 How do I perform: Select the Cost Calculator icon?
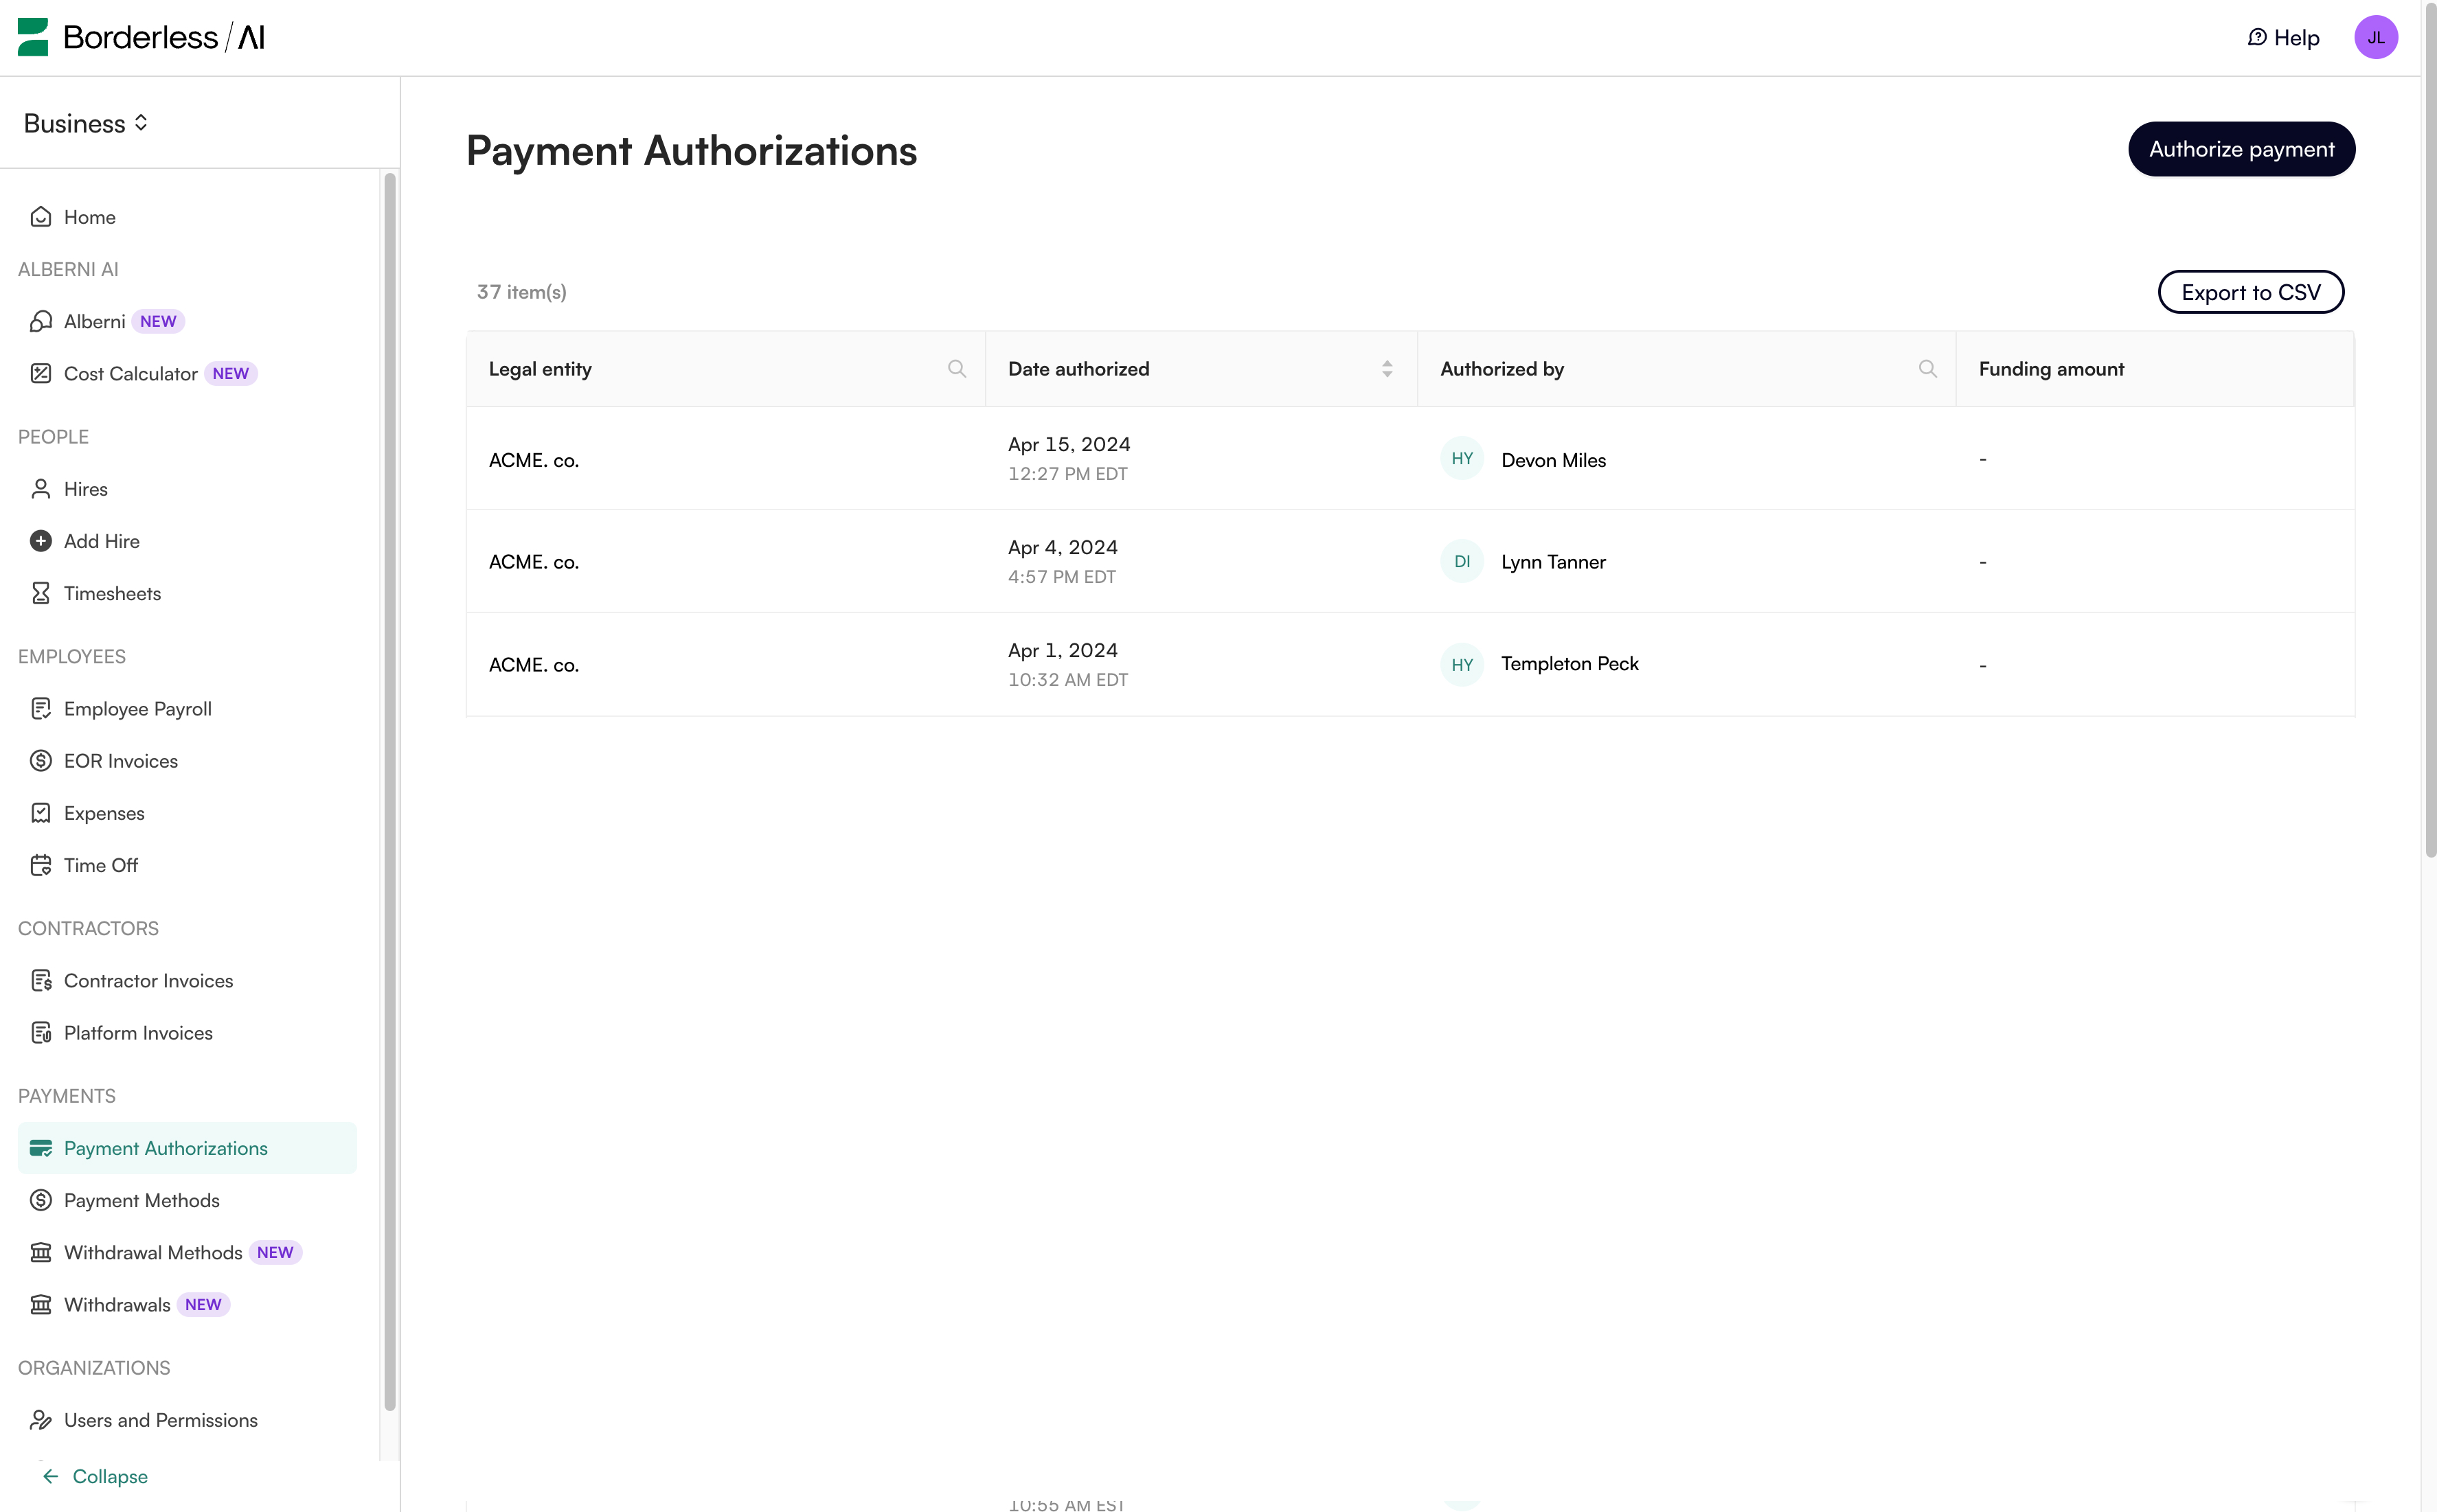point(41,373)
